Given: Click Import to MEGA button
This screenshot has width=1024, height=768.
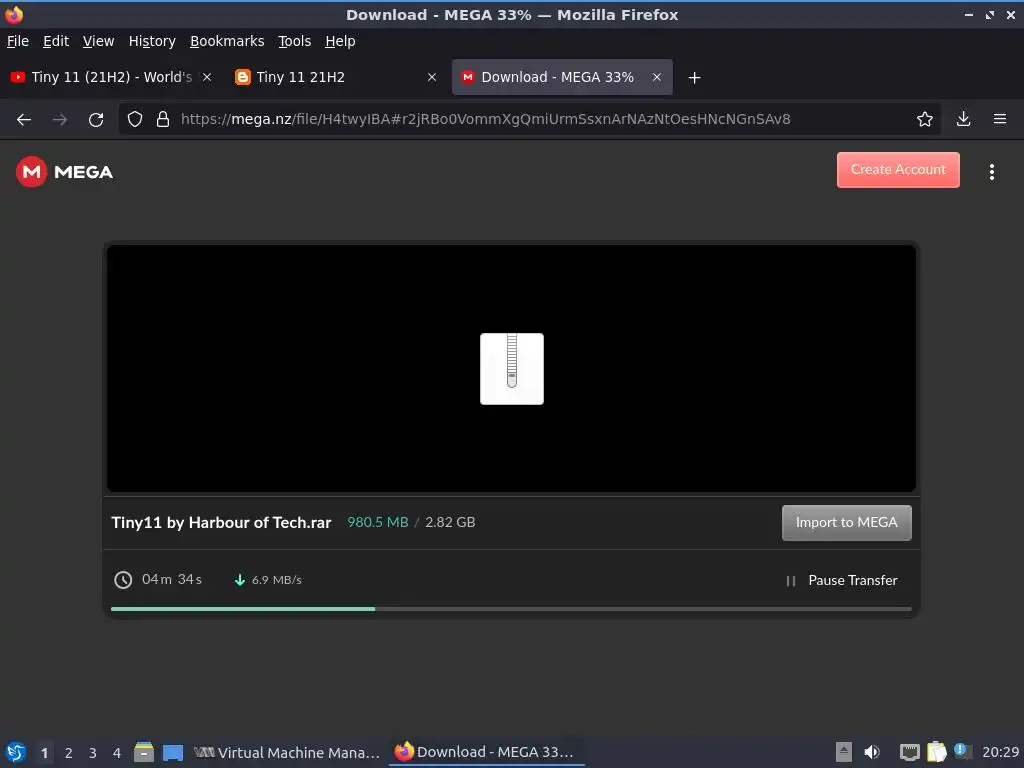Looking at the screenshot, I should 846,522.
